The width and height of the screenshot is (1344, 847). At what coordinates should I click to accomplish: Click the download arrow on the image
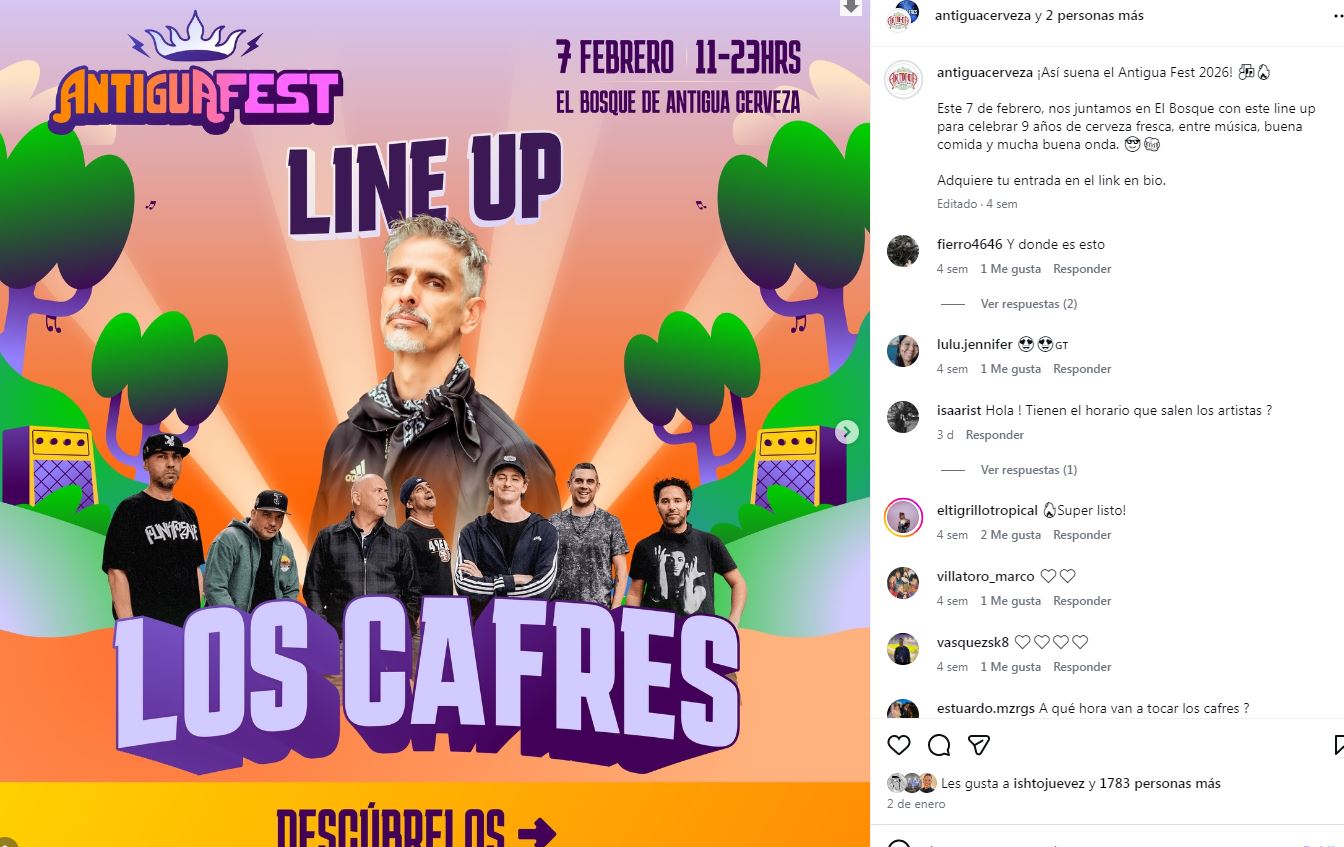click(x=851, y=7)
